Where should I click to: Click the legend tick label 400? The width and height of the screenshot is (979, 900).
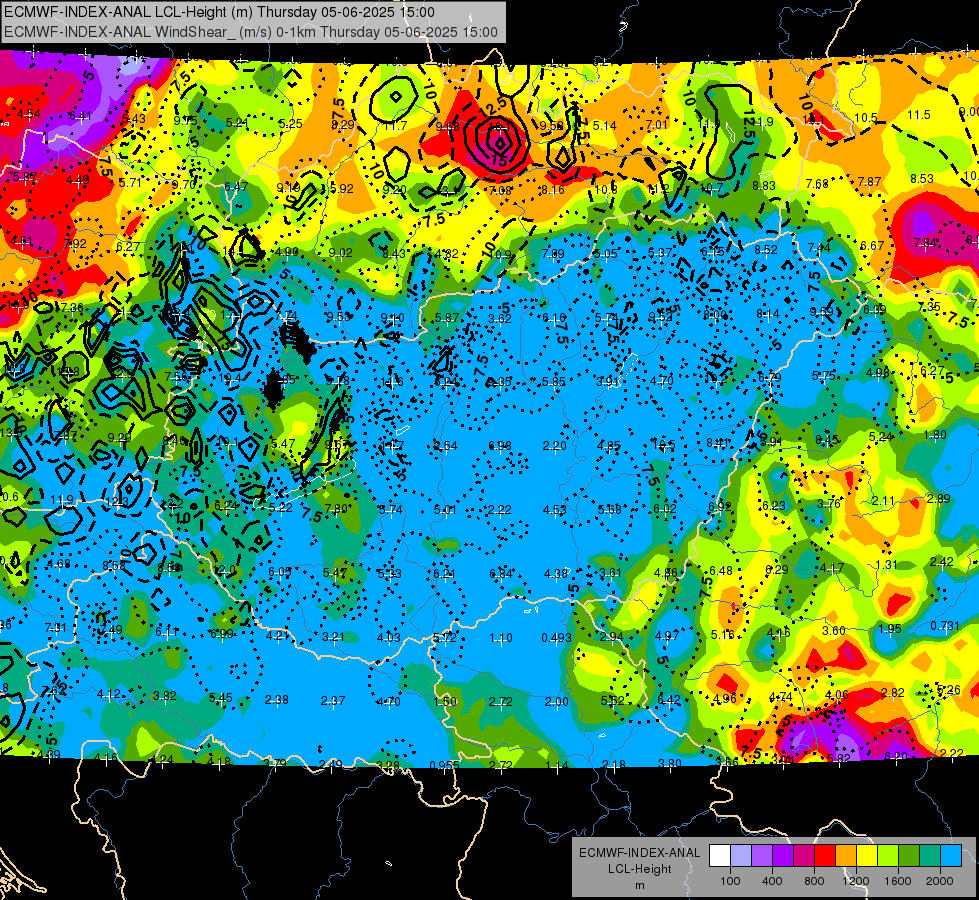click(x=772, y=881)
